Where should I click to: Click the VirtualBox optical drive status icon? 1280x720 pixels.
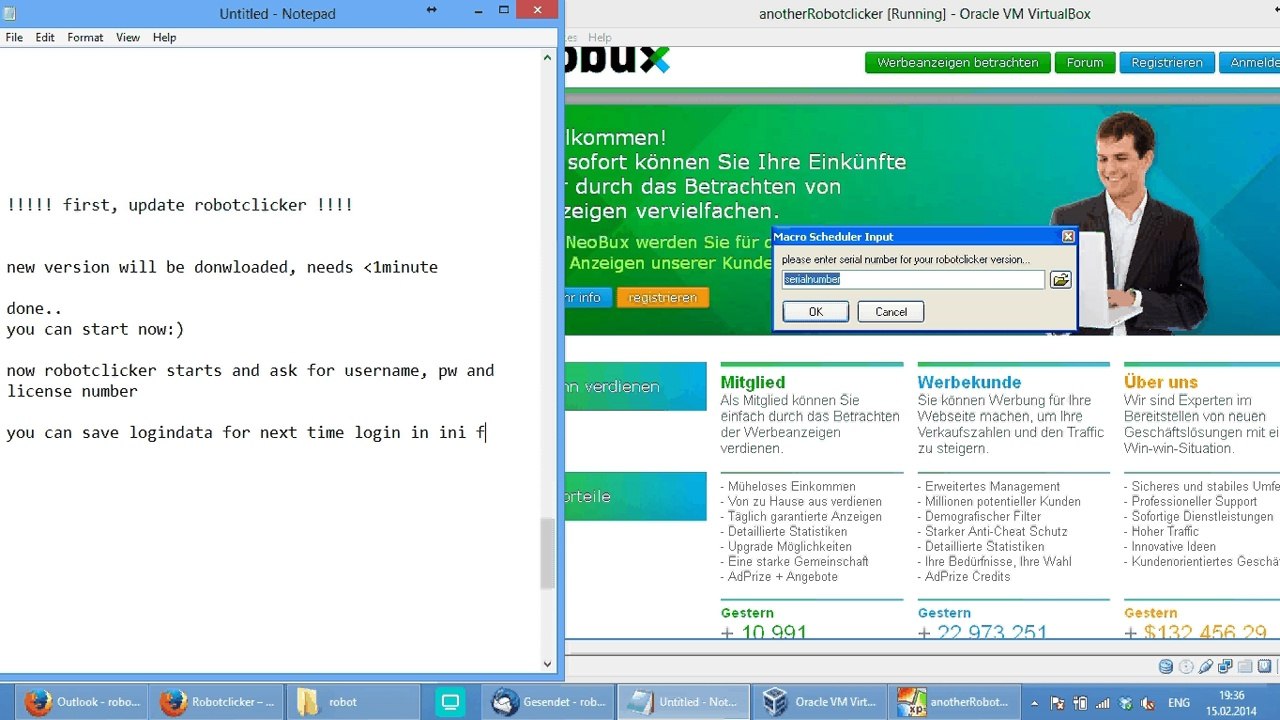coord(1186,667)
